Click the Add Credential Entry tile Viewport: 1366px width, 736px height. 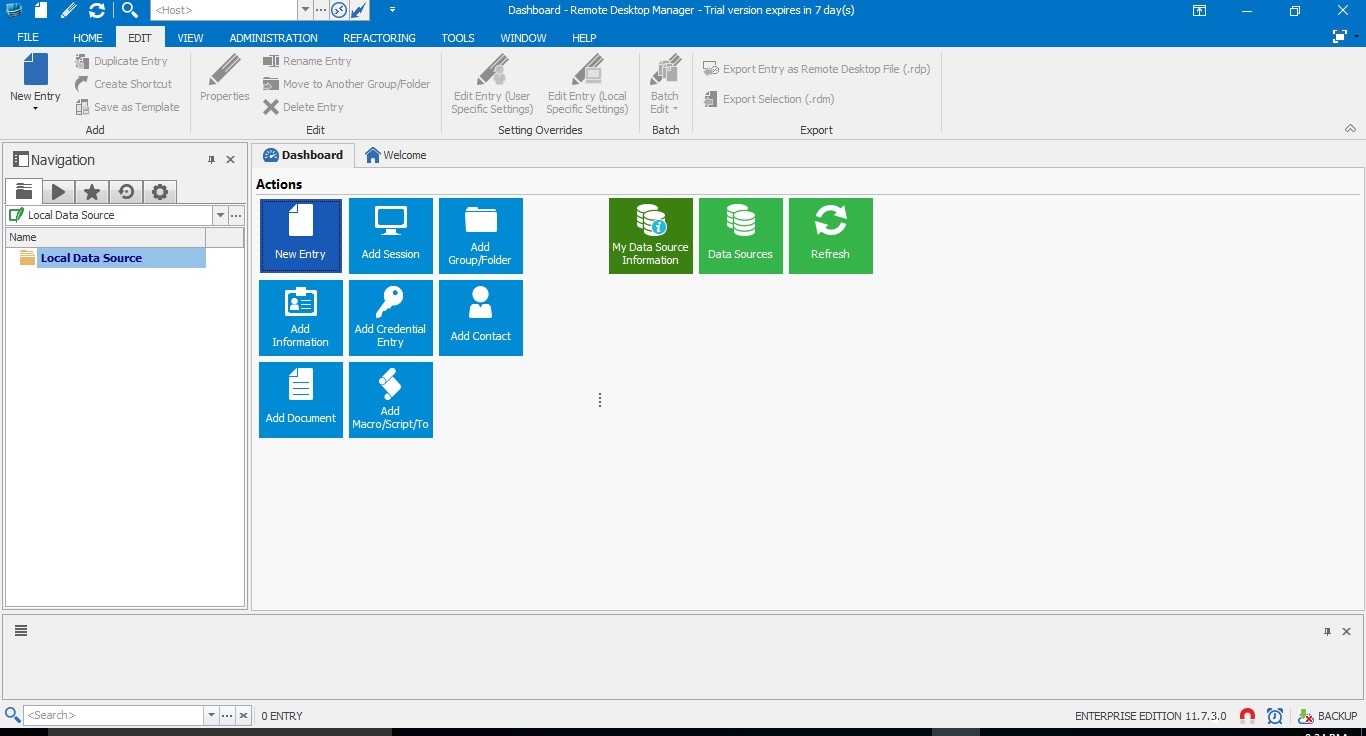tap(391, 318)
